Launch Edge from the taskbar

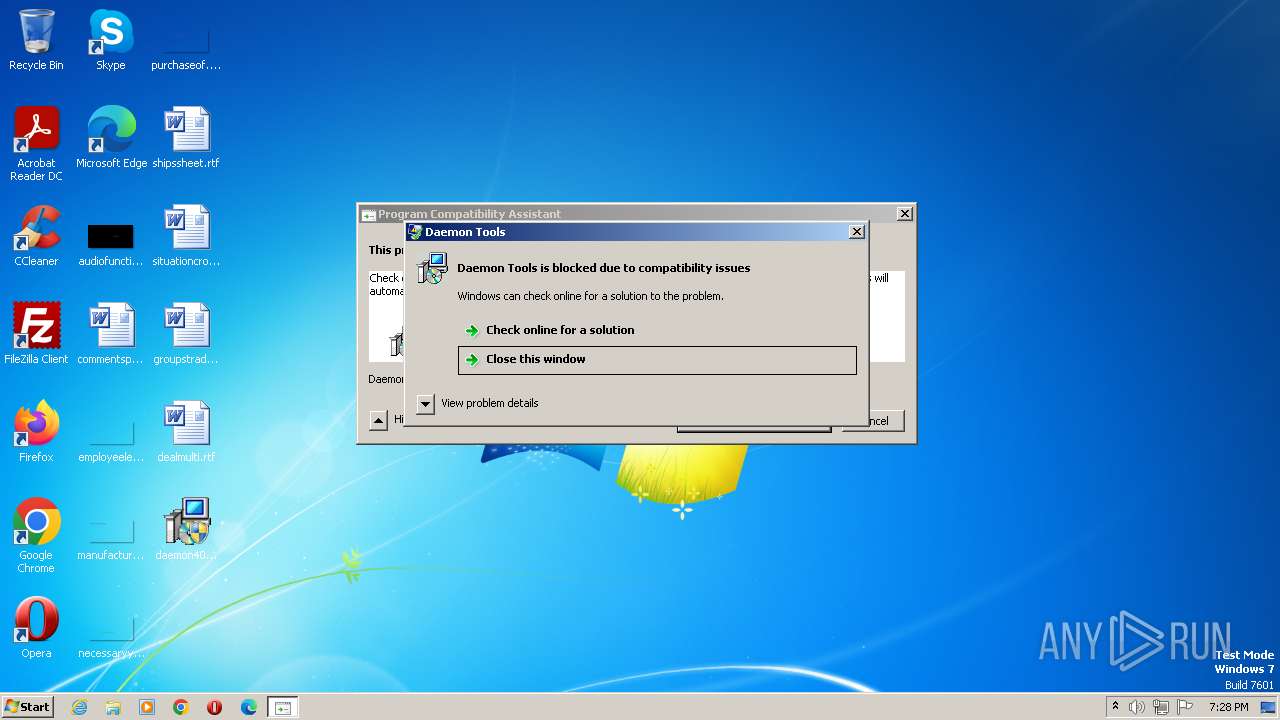(249, 707)
